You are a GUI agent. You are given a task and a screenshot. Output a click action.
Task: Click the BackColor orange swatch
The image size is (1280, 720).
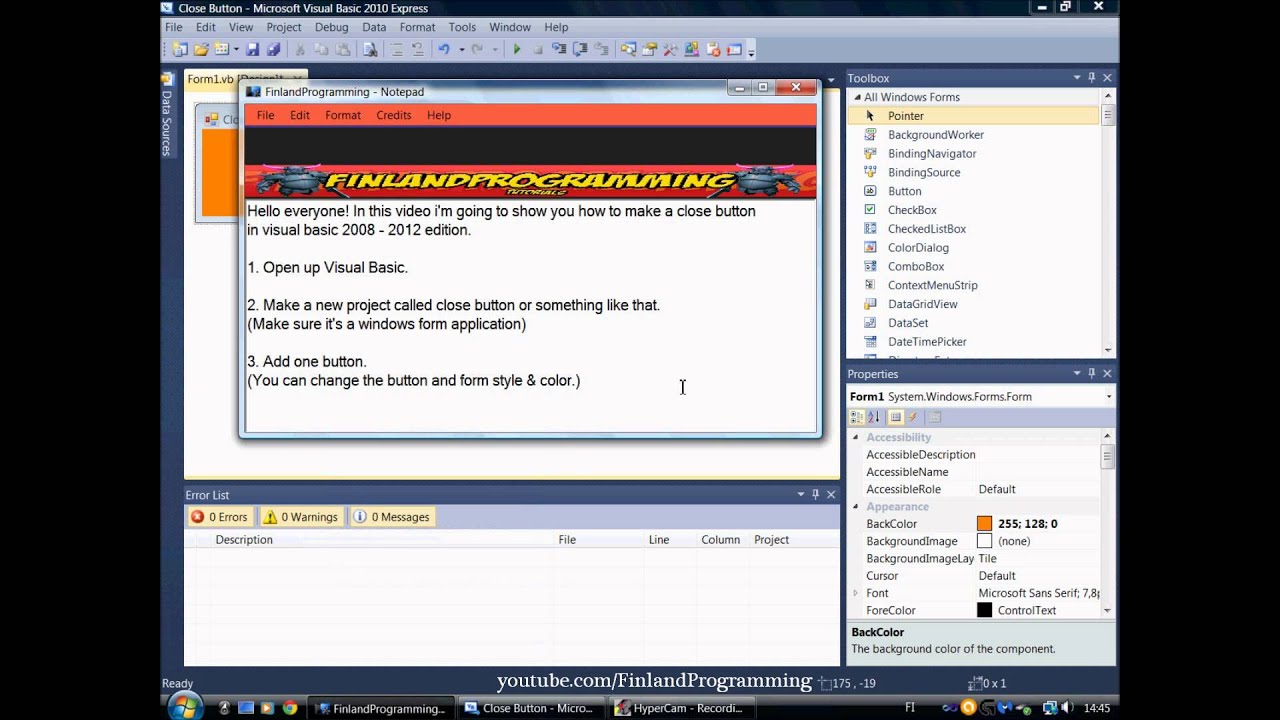pyautogui.click(x=985, y=524)
